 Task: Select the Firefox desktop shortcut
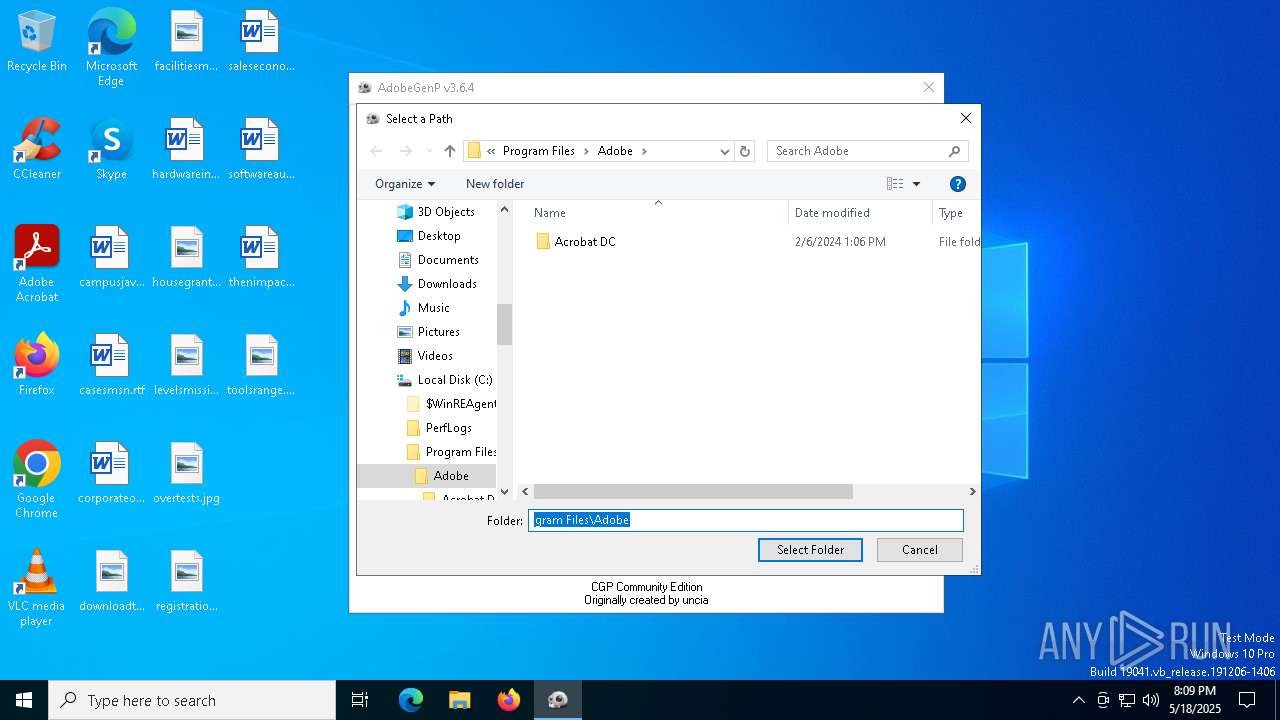pos(37,365)
